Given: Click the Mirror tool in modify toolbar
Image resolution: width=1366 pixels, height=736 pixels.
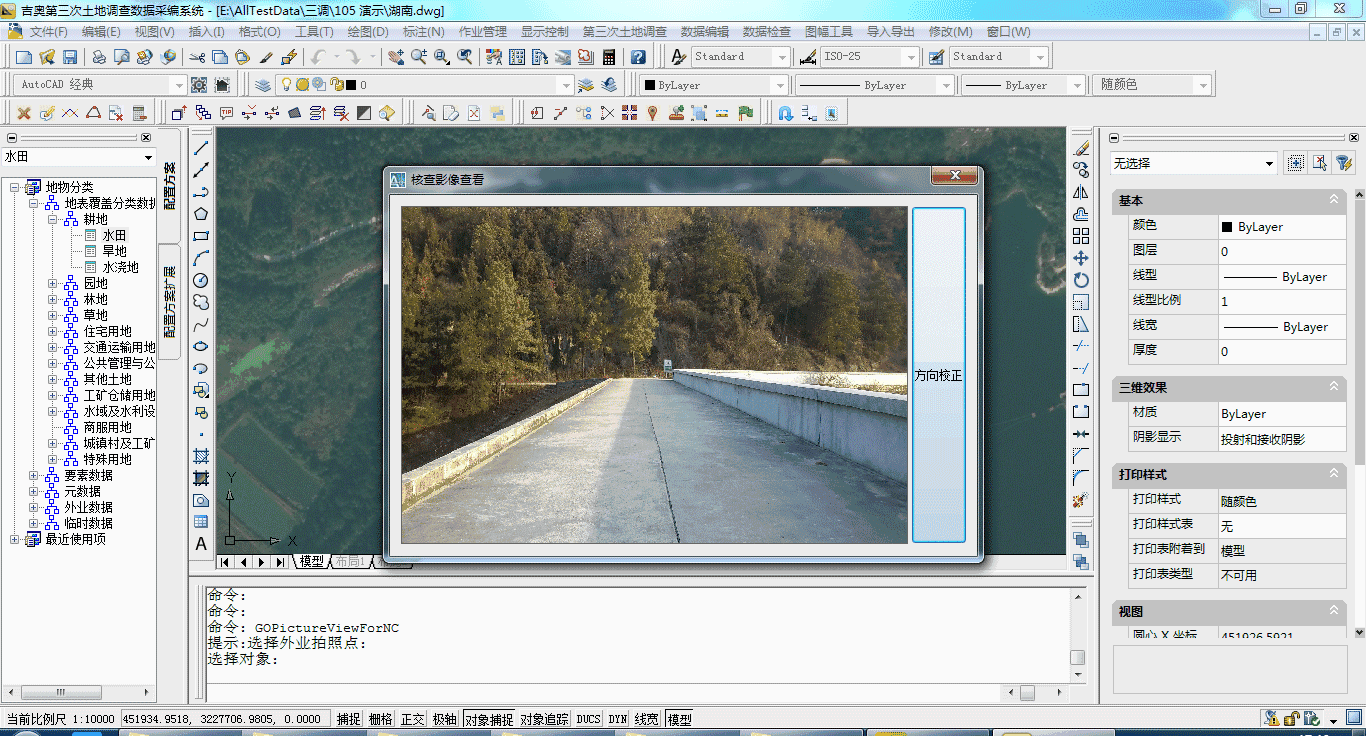Looking at the screenshot, I should [1081, 192].
